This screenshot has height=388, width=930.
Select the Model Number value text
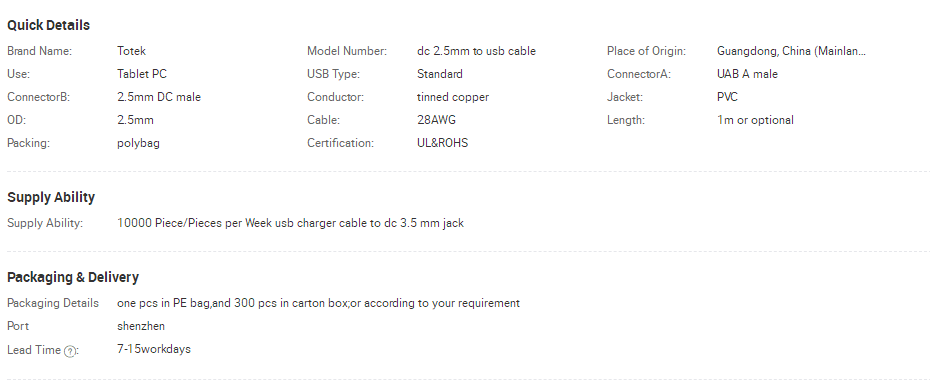(x=476, y=51)
